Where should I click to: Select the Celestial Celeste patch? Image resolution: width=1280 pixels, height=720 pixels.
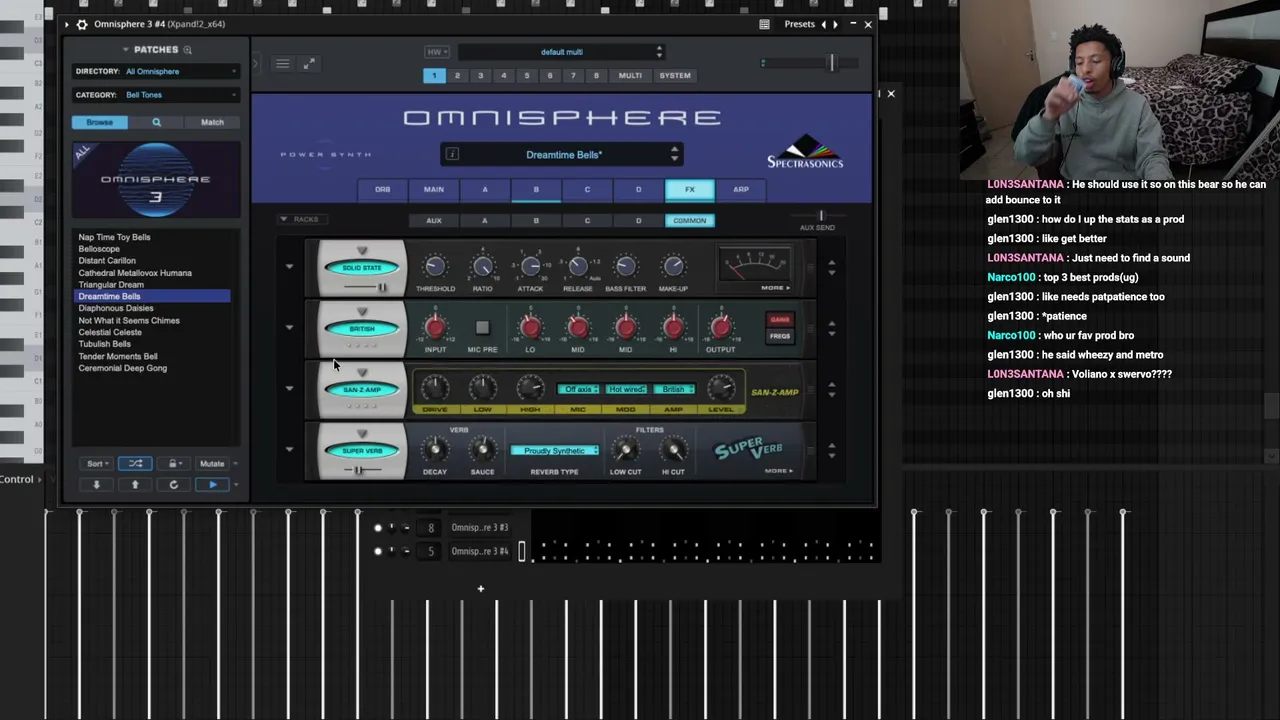point(110,332)
